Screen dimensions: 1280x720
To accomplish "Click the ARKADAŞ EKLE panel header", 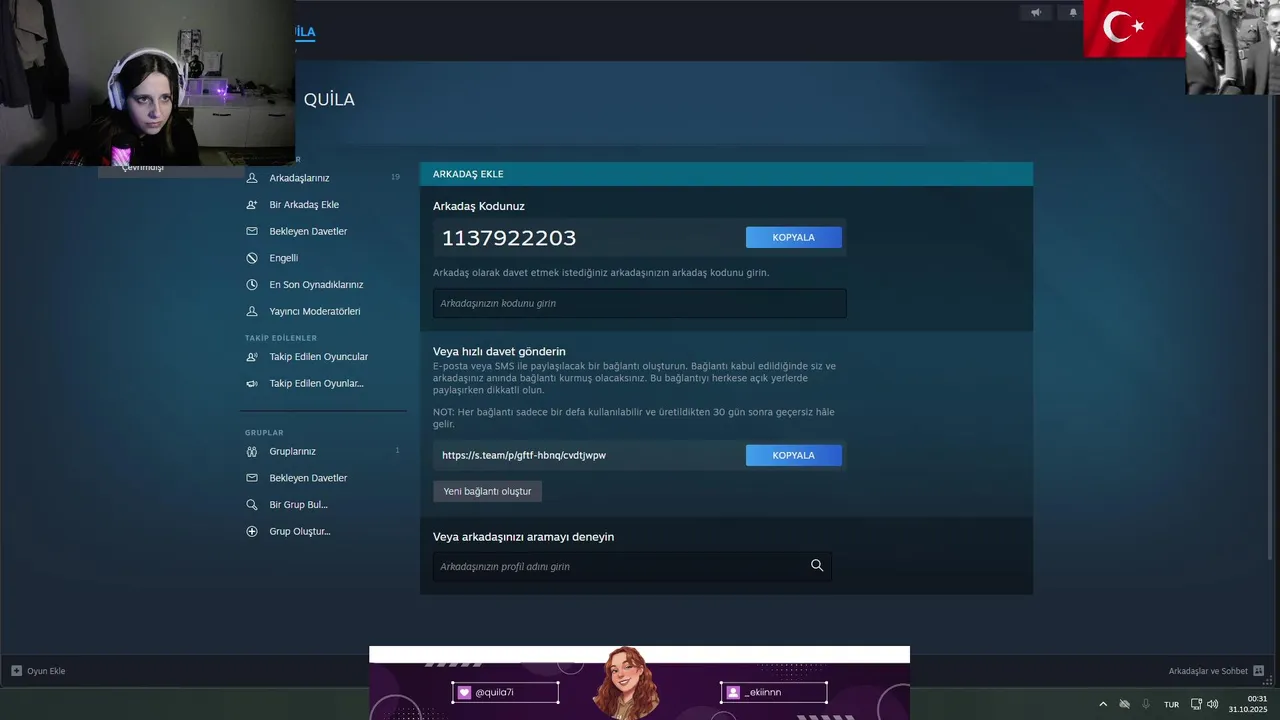I will (x=726, y=174).
